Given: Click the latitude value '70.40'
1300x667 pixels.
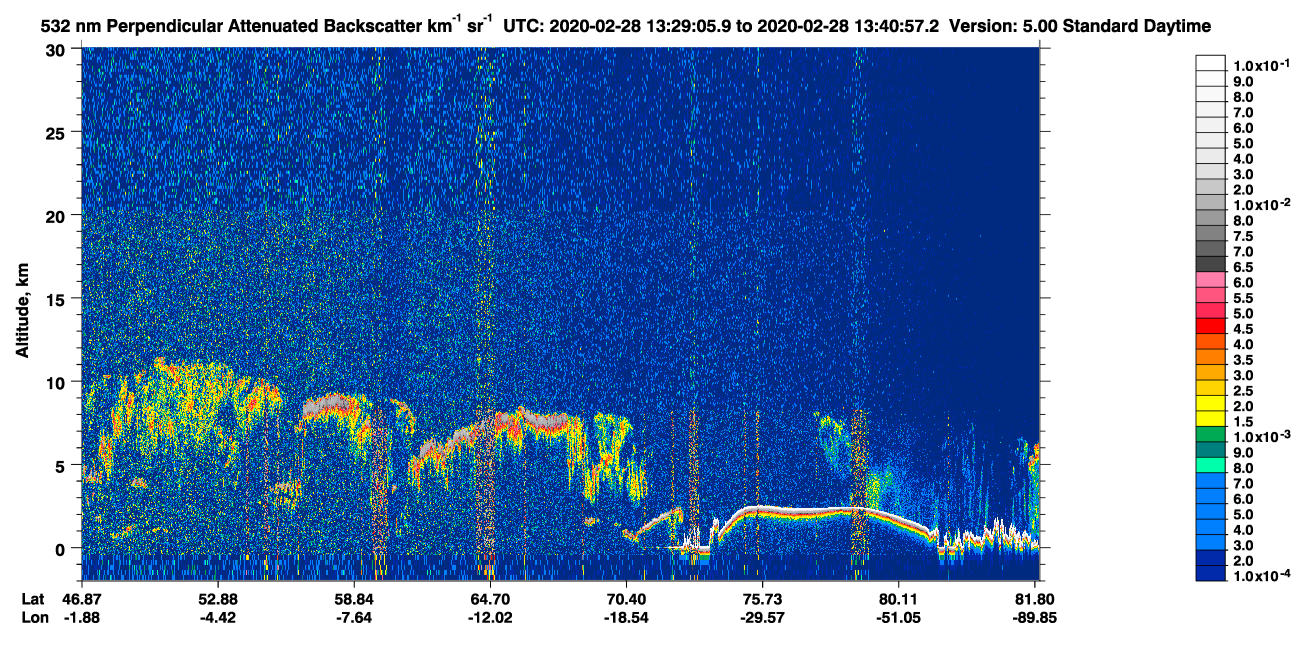Looking at the screenshot, I should (626, 598).
